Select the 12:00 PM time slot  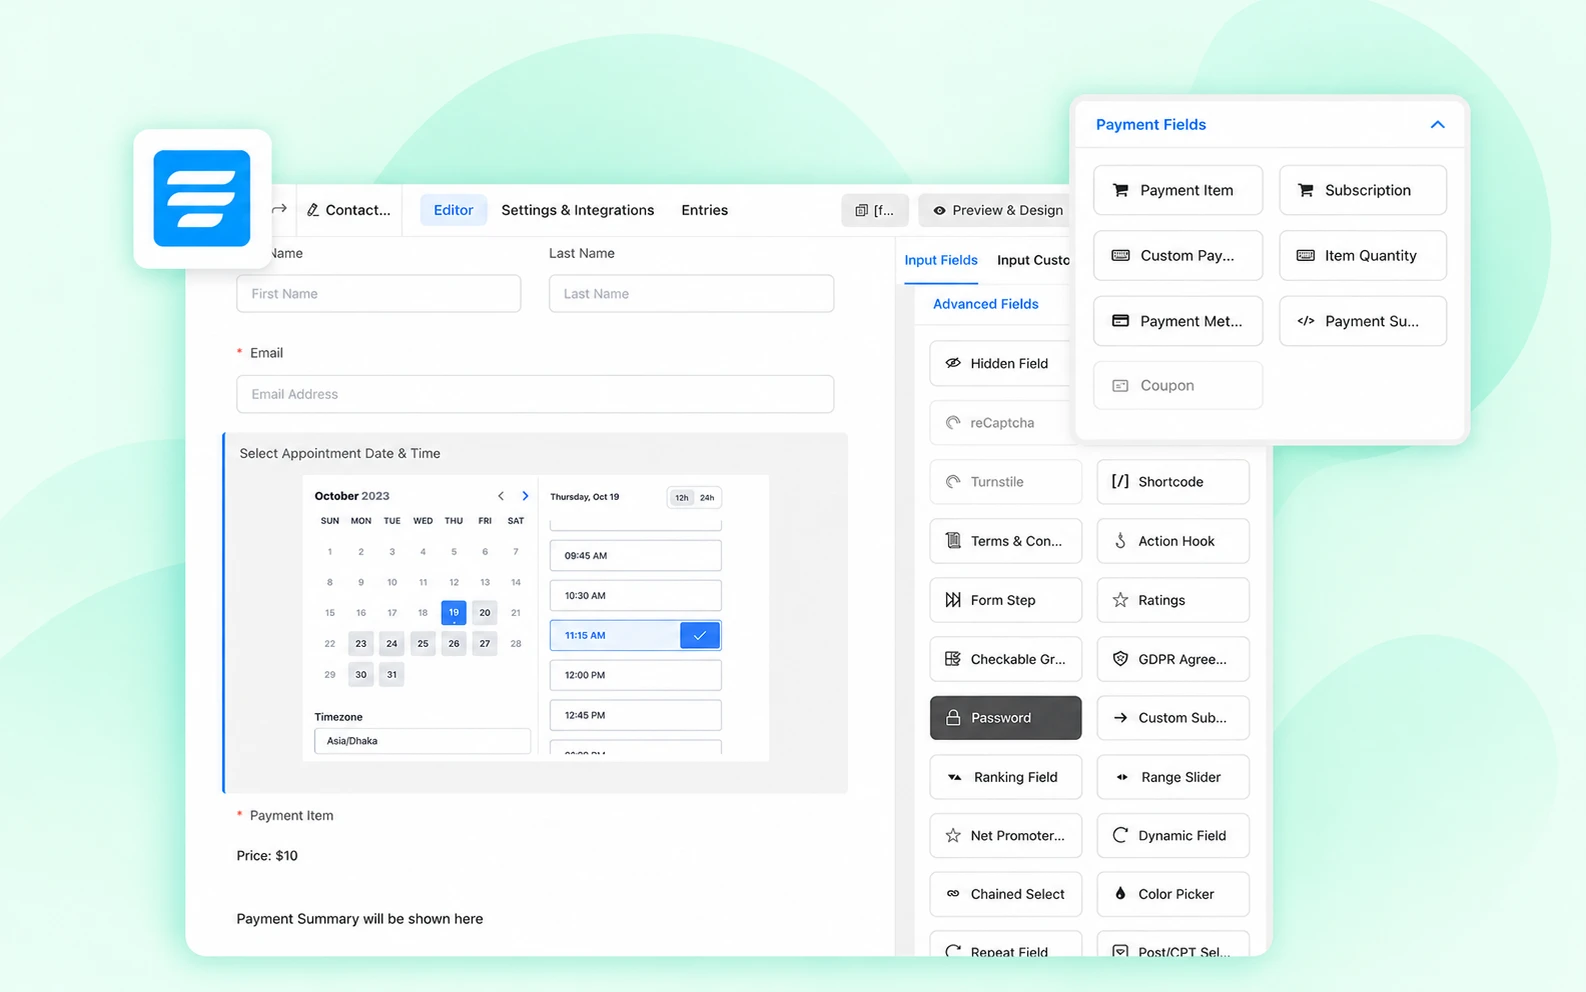coord(635,675)
